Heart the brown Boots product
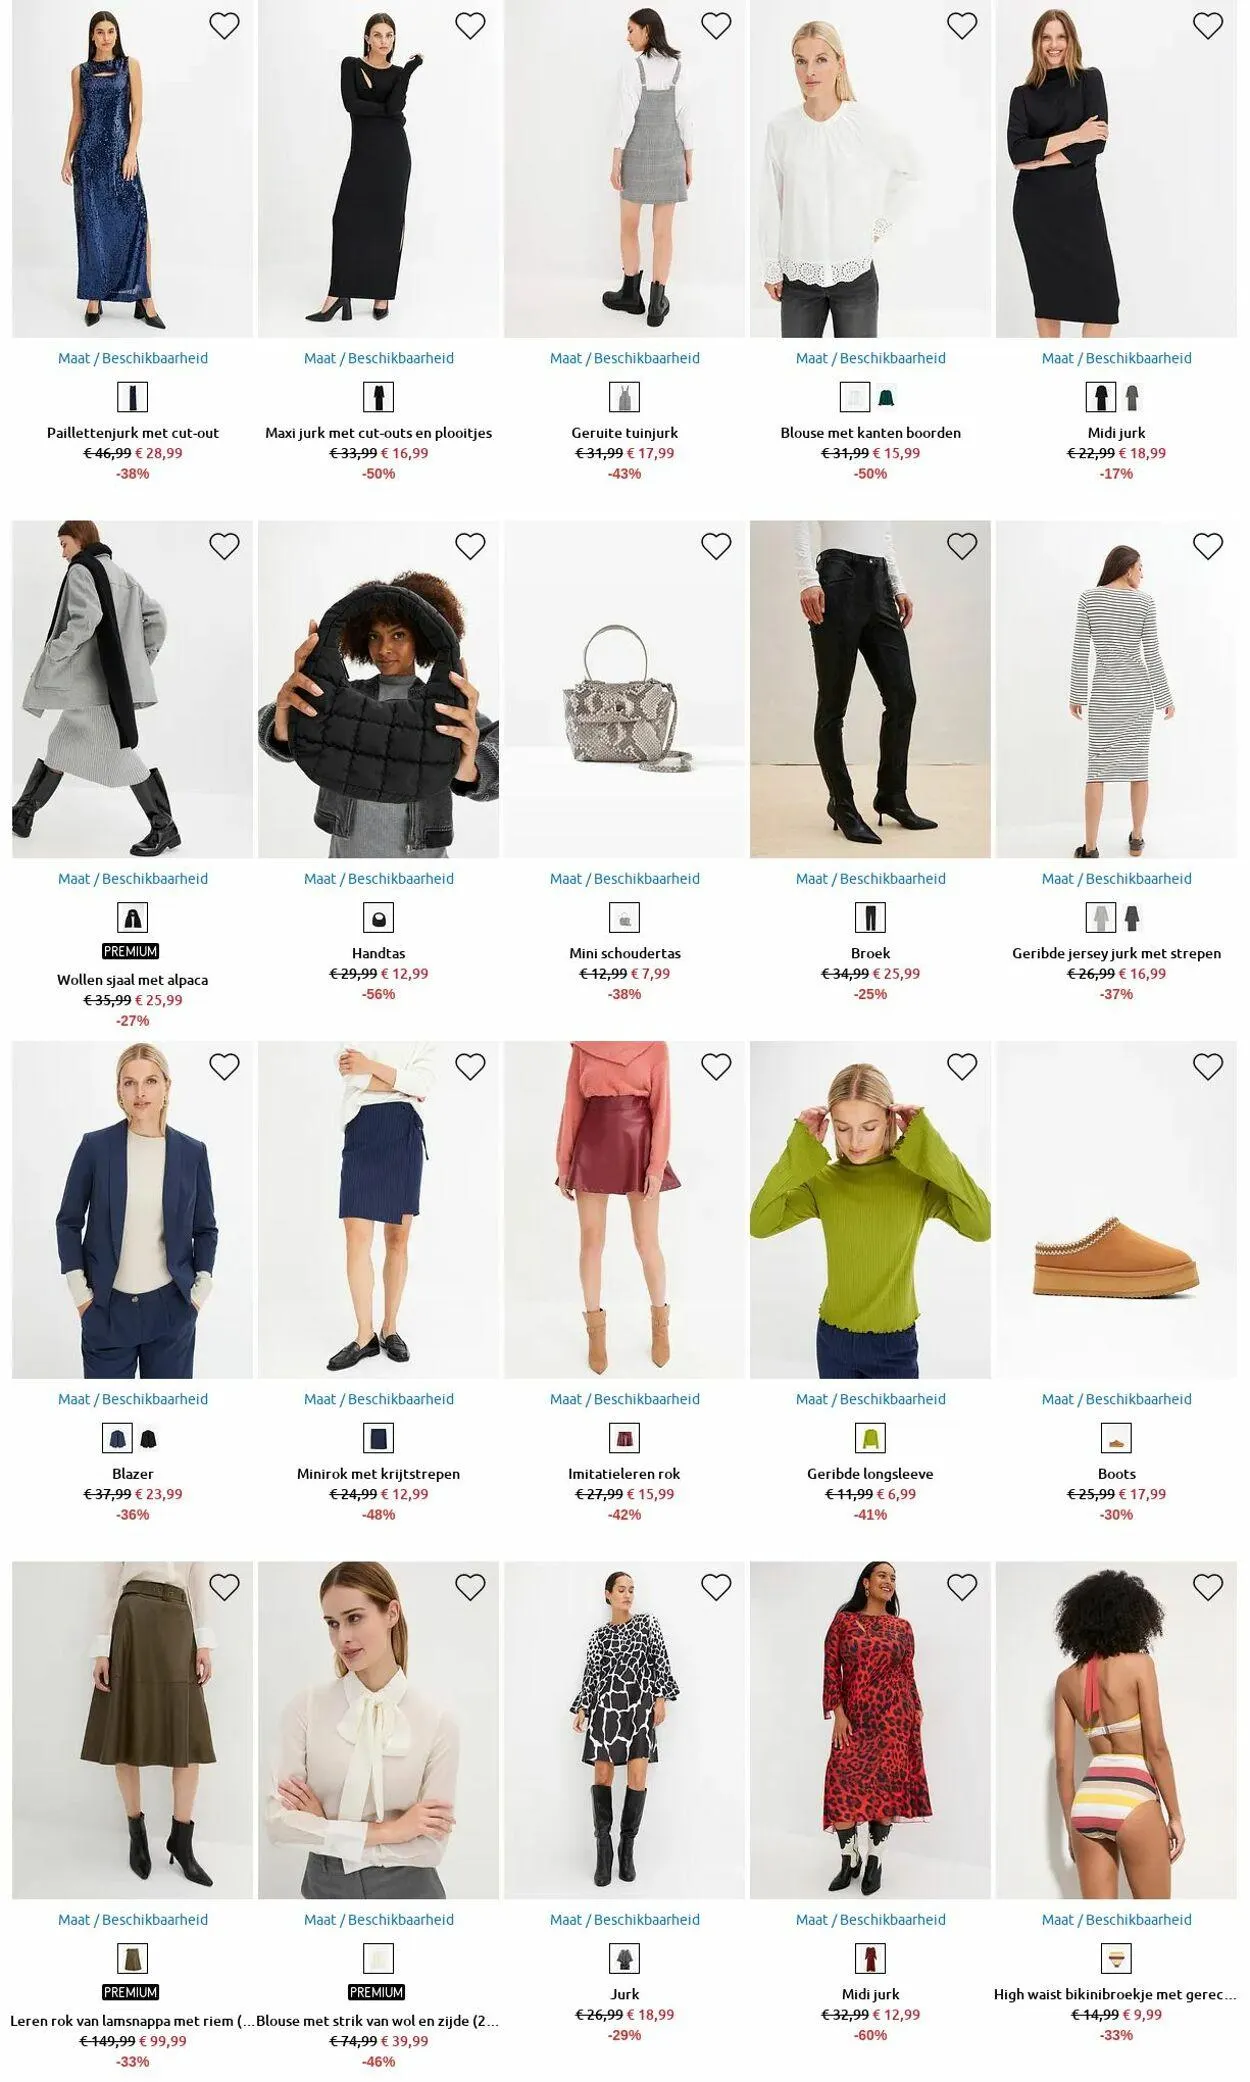Screen dimensions: 1250x2082 coord(1208,1067)
